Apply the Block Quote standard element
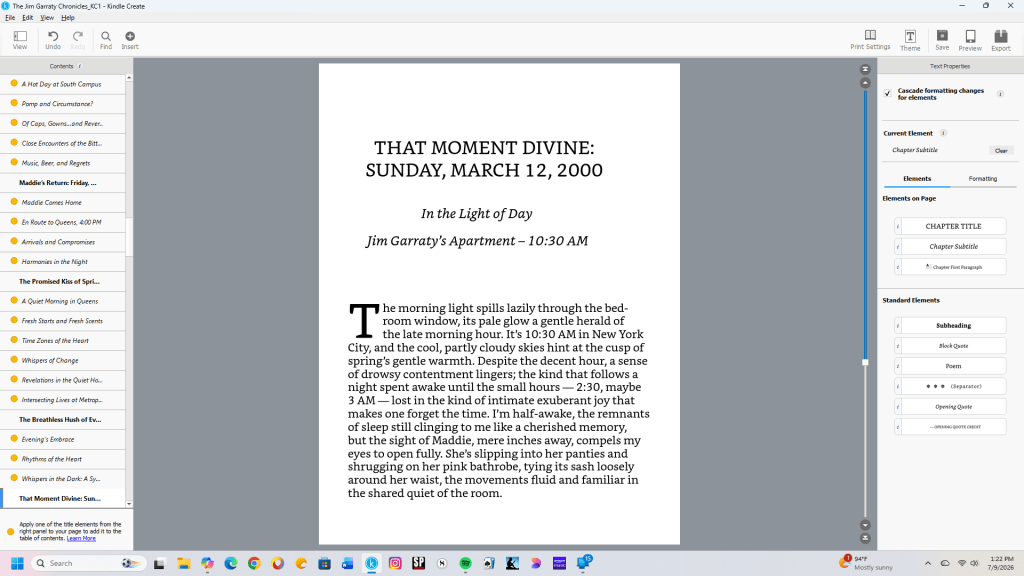 click(953, 345)
